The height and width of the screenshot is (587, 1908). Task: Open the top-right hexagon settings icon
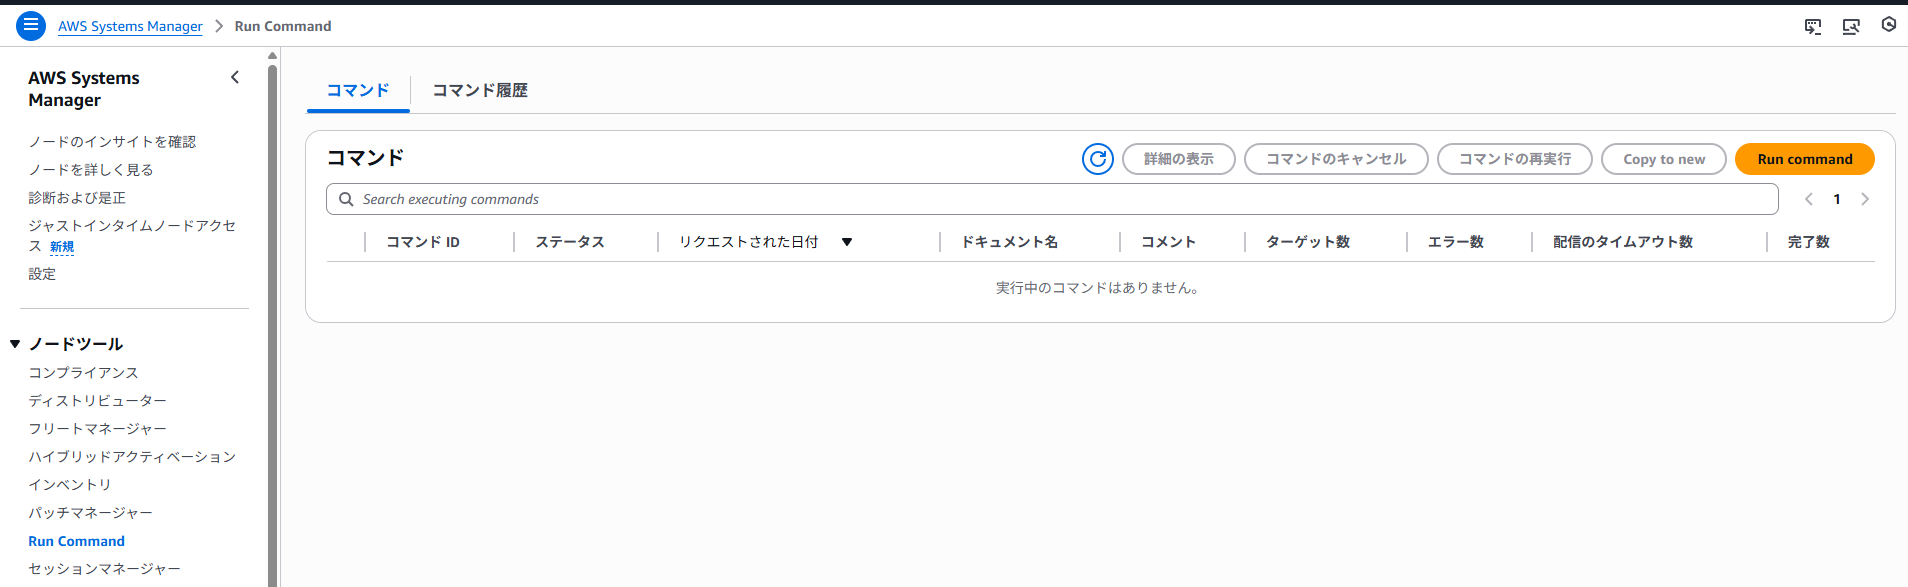tap(1889, 24)
